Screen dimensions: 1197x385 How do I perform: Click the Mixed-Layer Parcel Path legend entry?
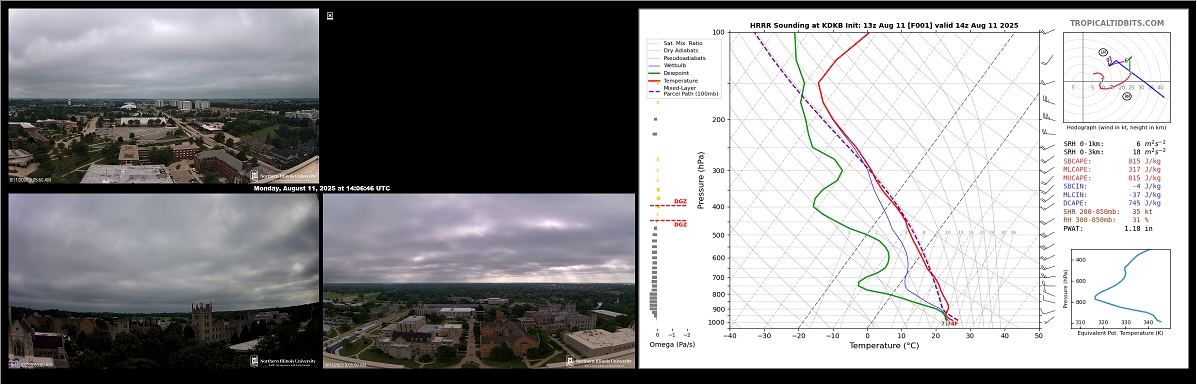[x=684, y=90]
